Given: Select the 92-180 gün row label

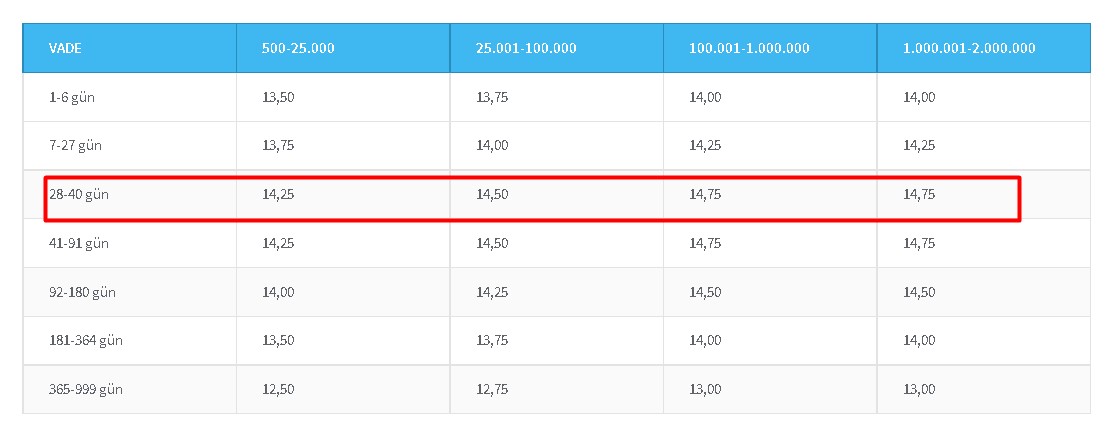Looking at the screenshot, I should 82,292.
